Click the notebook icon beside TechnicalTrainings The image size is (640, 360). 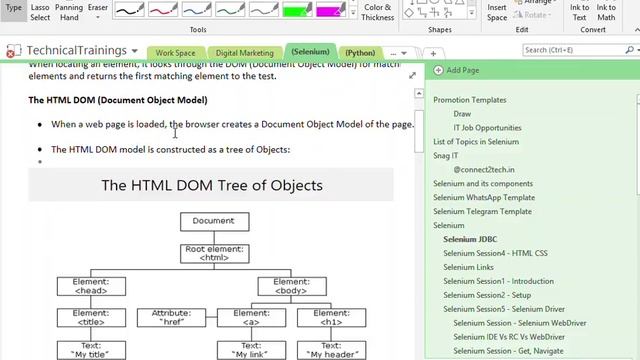pos(13,51)
